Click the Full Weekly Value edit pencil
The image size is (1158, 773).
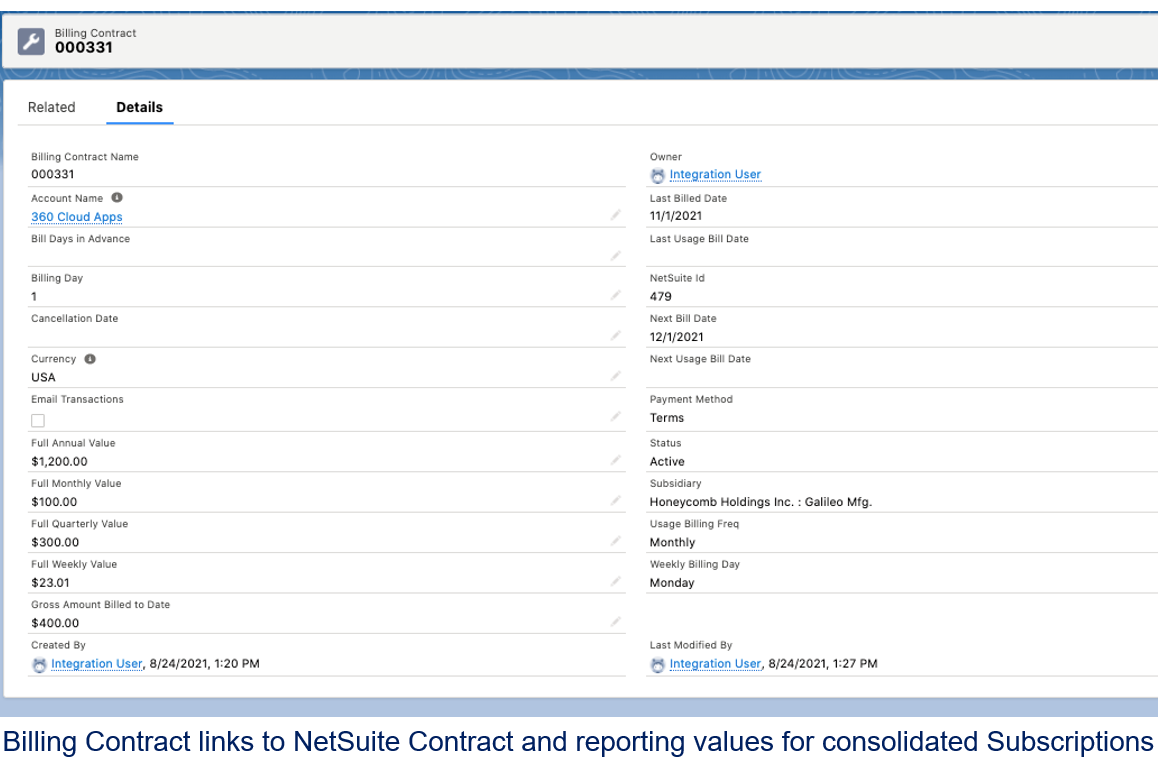(616, 581)
